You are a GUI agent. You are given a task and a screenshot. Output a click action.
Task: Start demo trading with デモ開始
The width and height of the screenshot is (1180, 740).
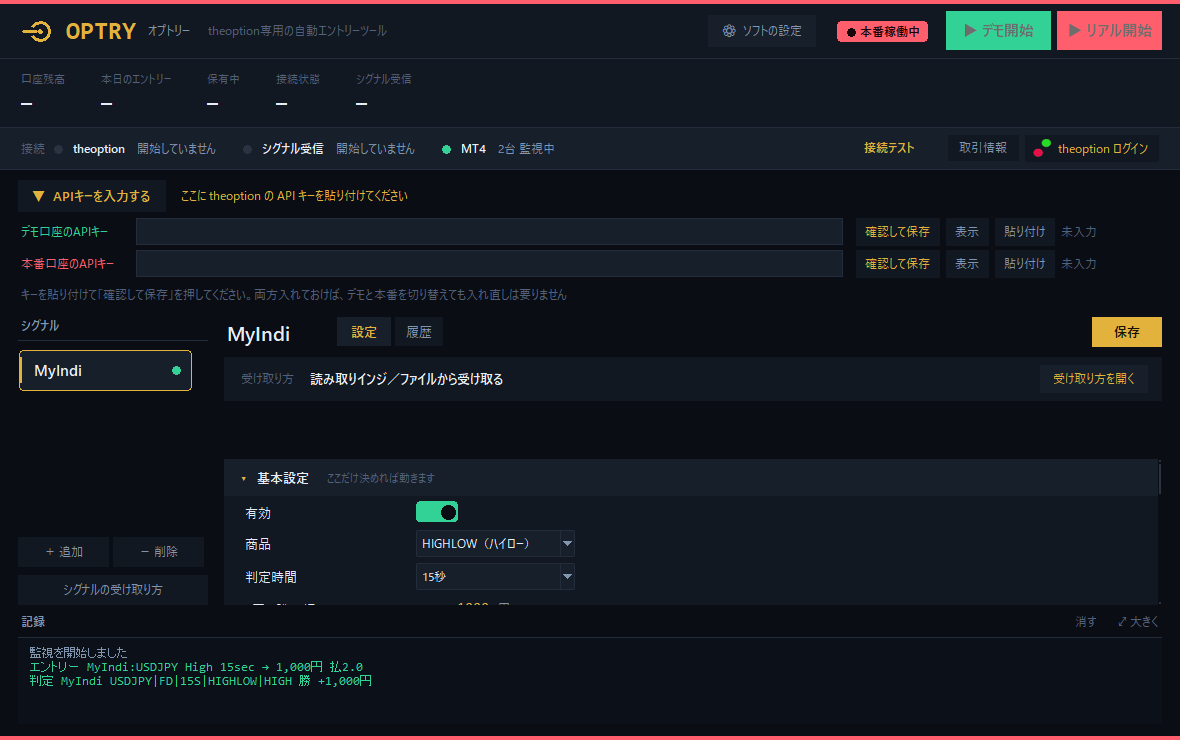tap(998, 31)
